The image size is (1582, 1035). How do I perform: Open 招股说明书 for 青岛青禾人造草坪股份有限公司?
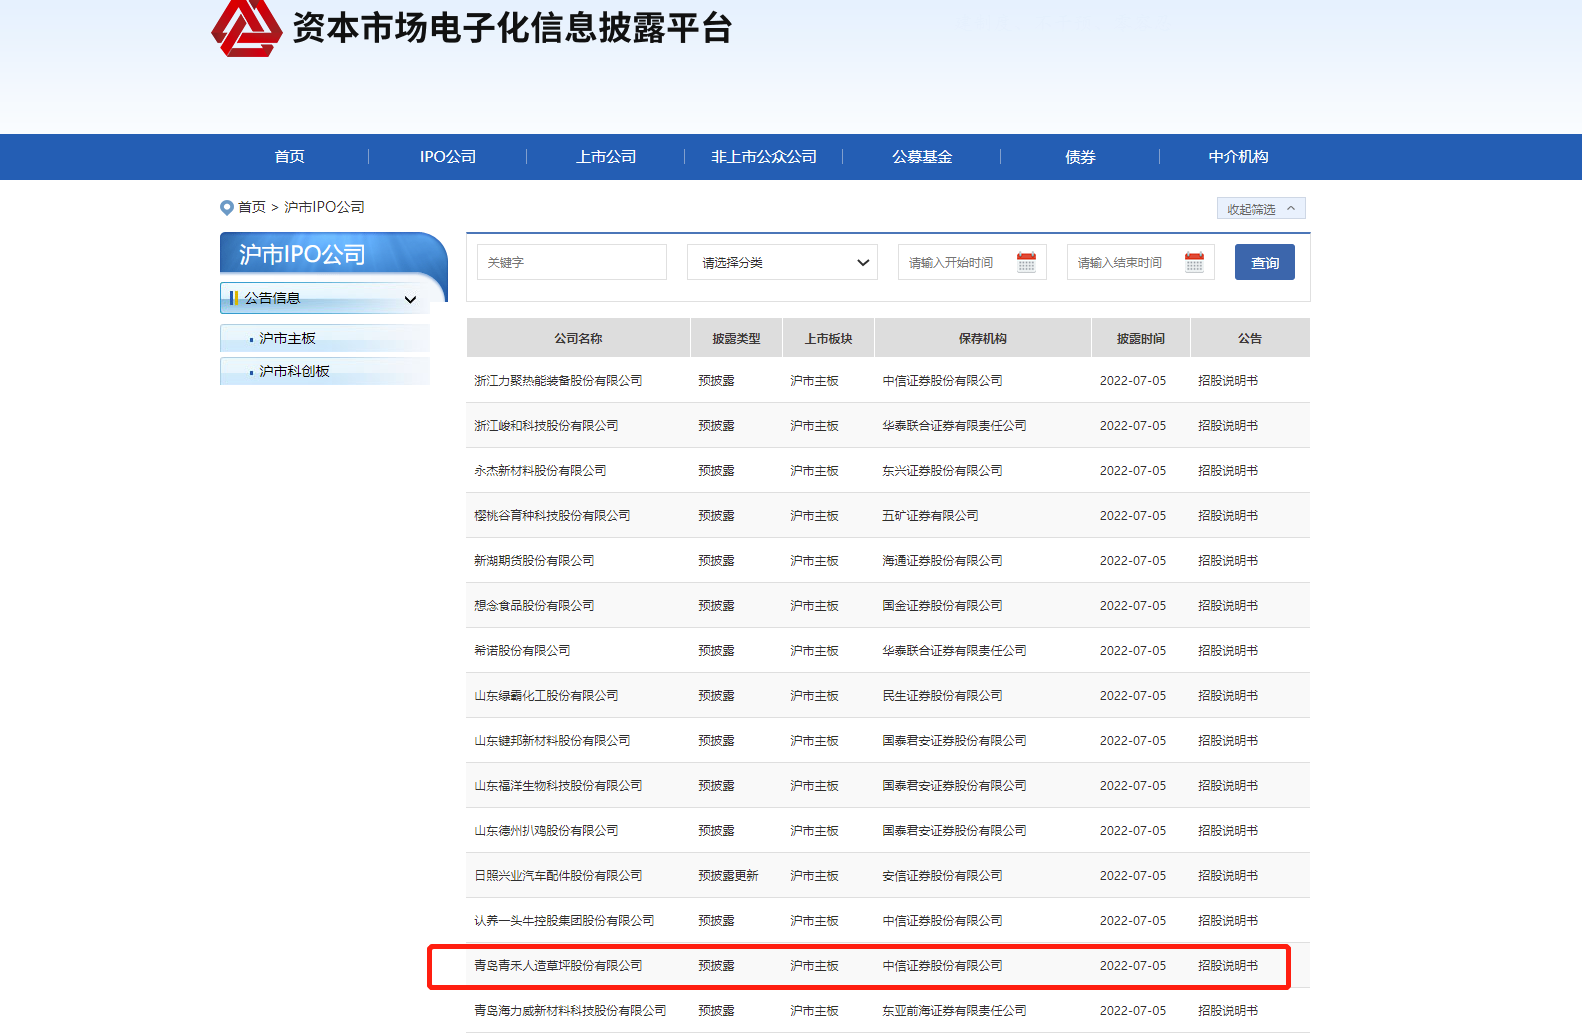1228,966
